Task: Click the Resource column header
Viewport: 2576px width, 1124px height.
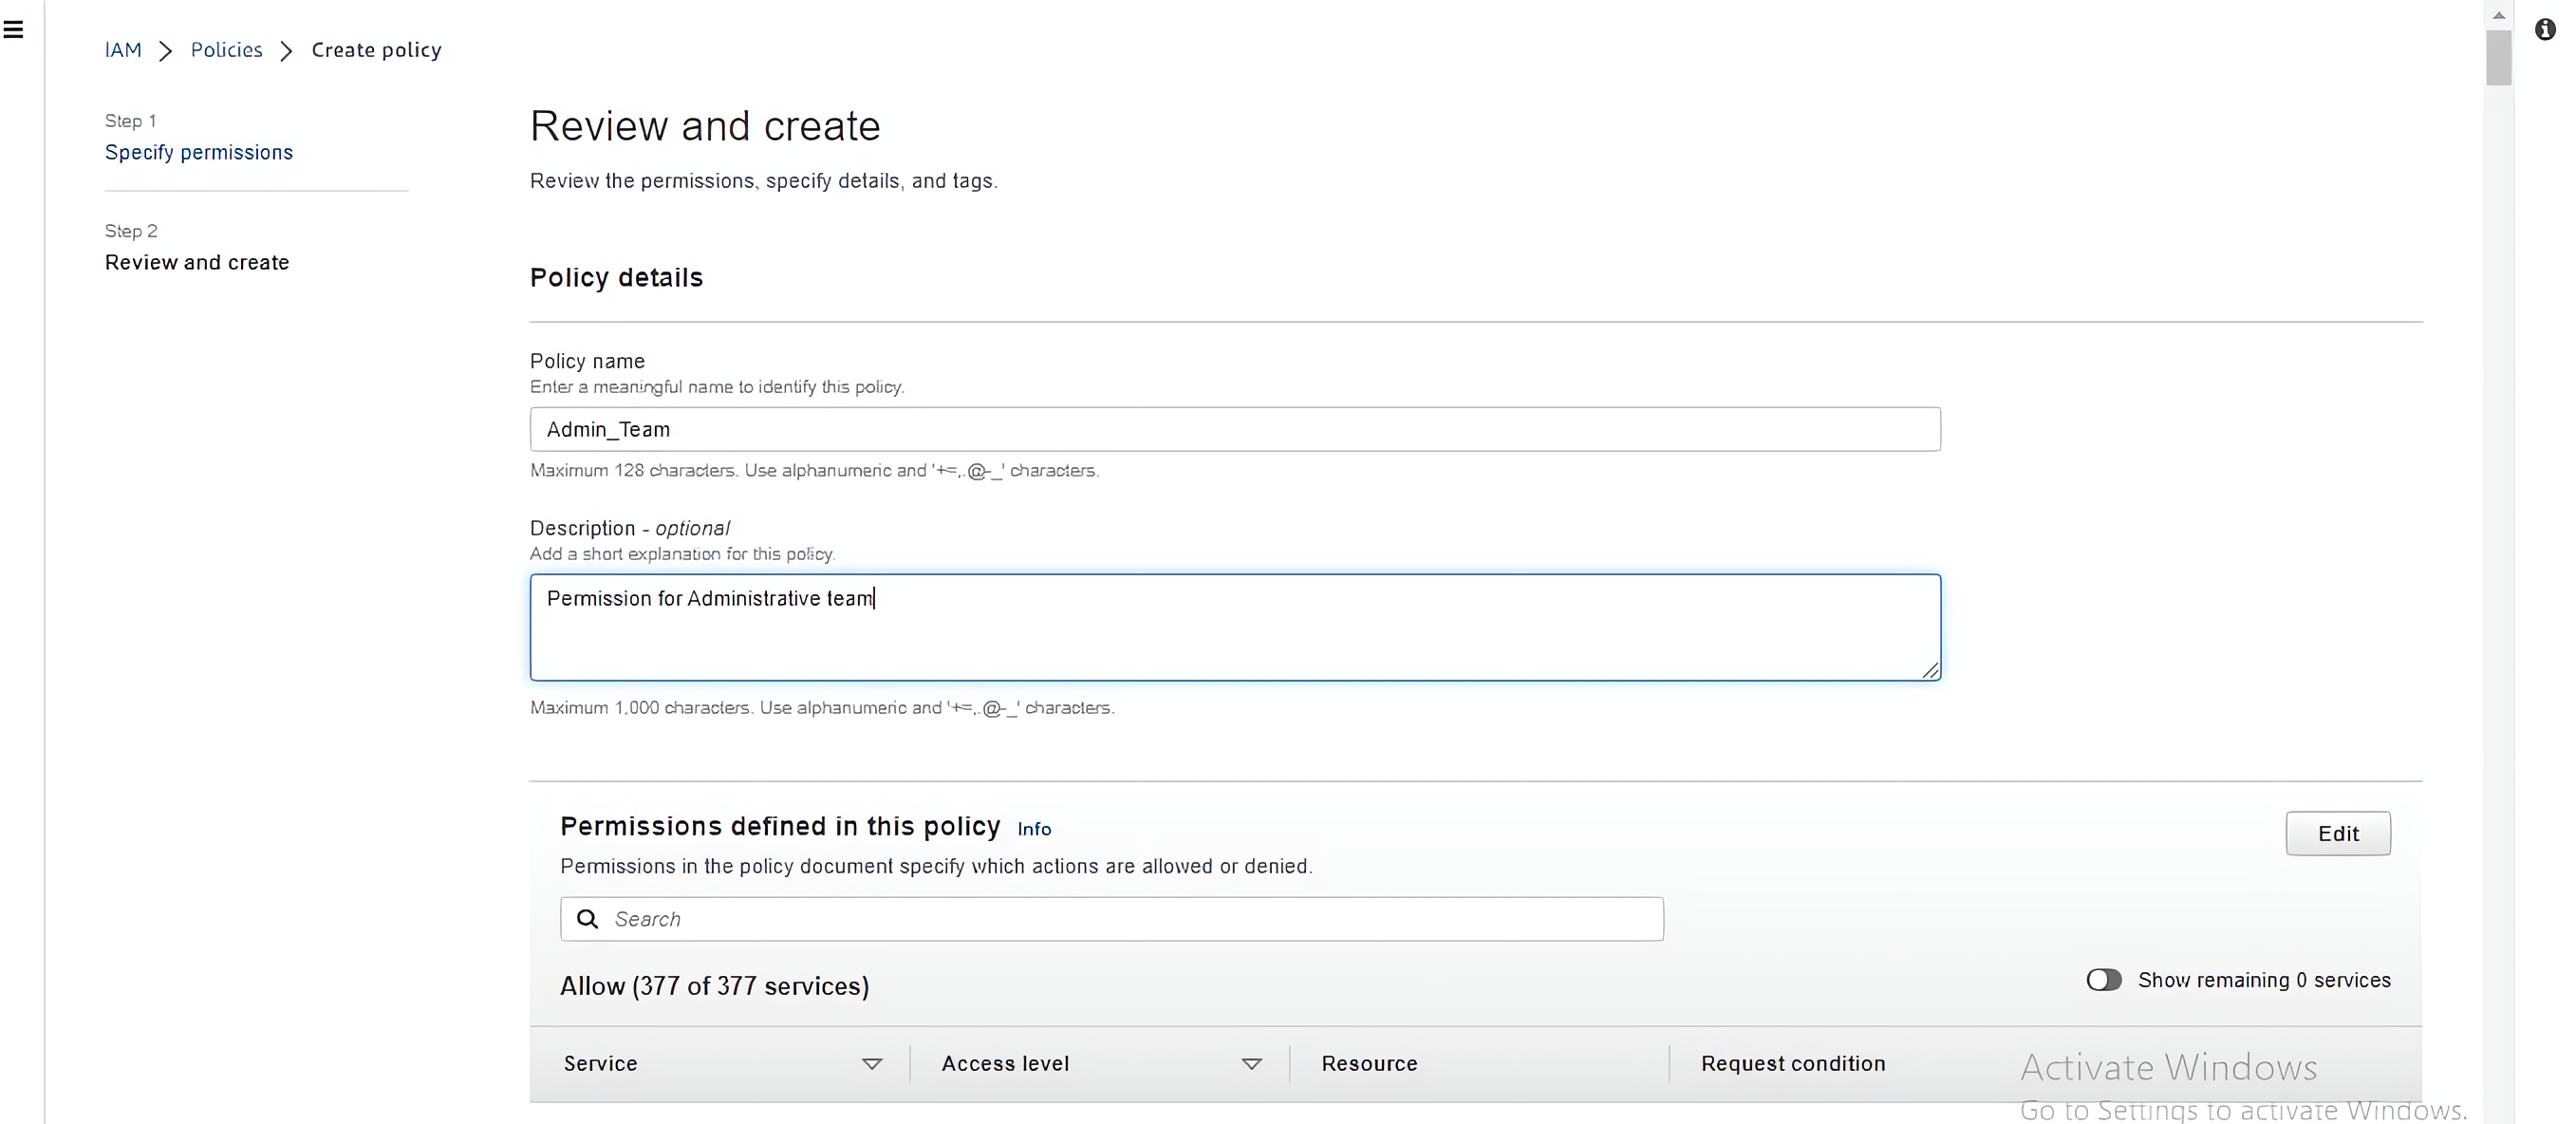Action: 1369,1064
